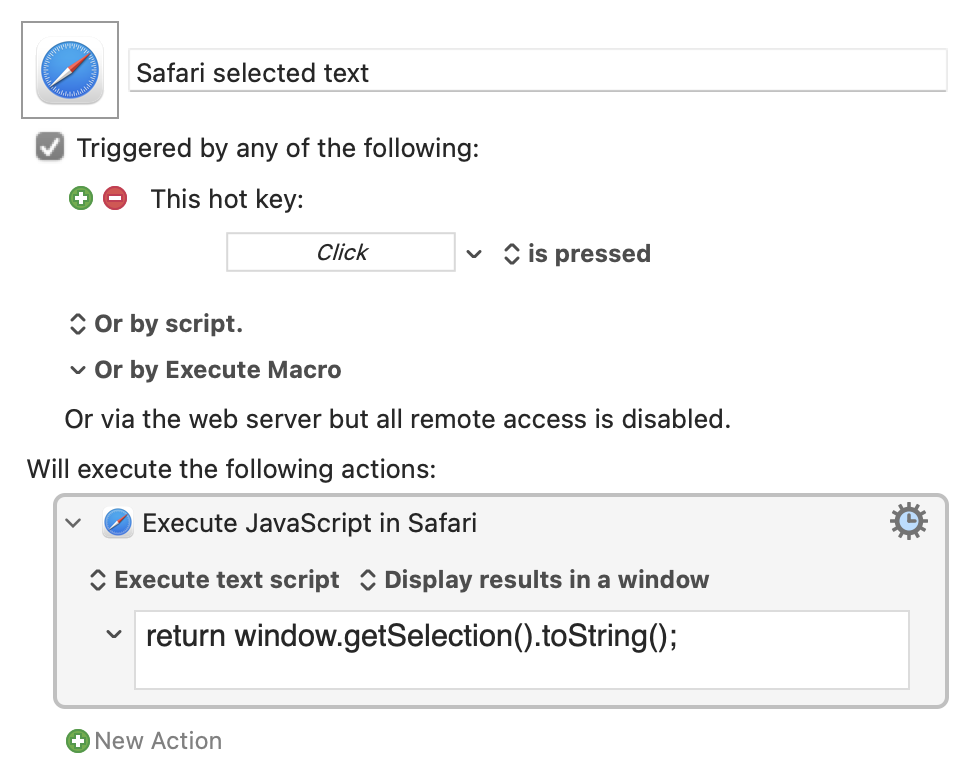Click the Safari icon in action header
The height and width of the screenshot is (774, 970).
point(118,523)
